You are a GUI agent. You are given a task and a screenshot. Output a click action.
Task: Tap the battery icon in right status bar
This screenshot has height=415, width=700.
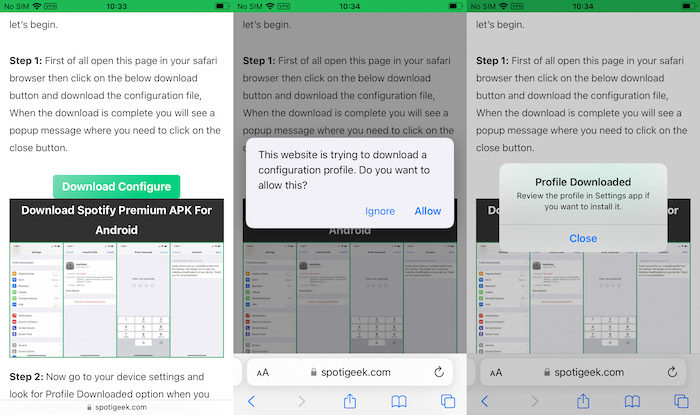pos(688,6)
